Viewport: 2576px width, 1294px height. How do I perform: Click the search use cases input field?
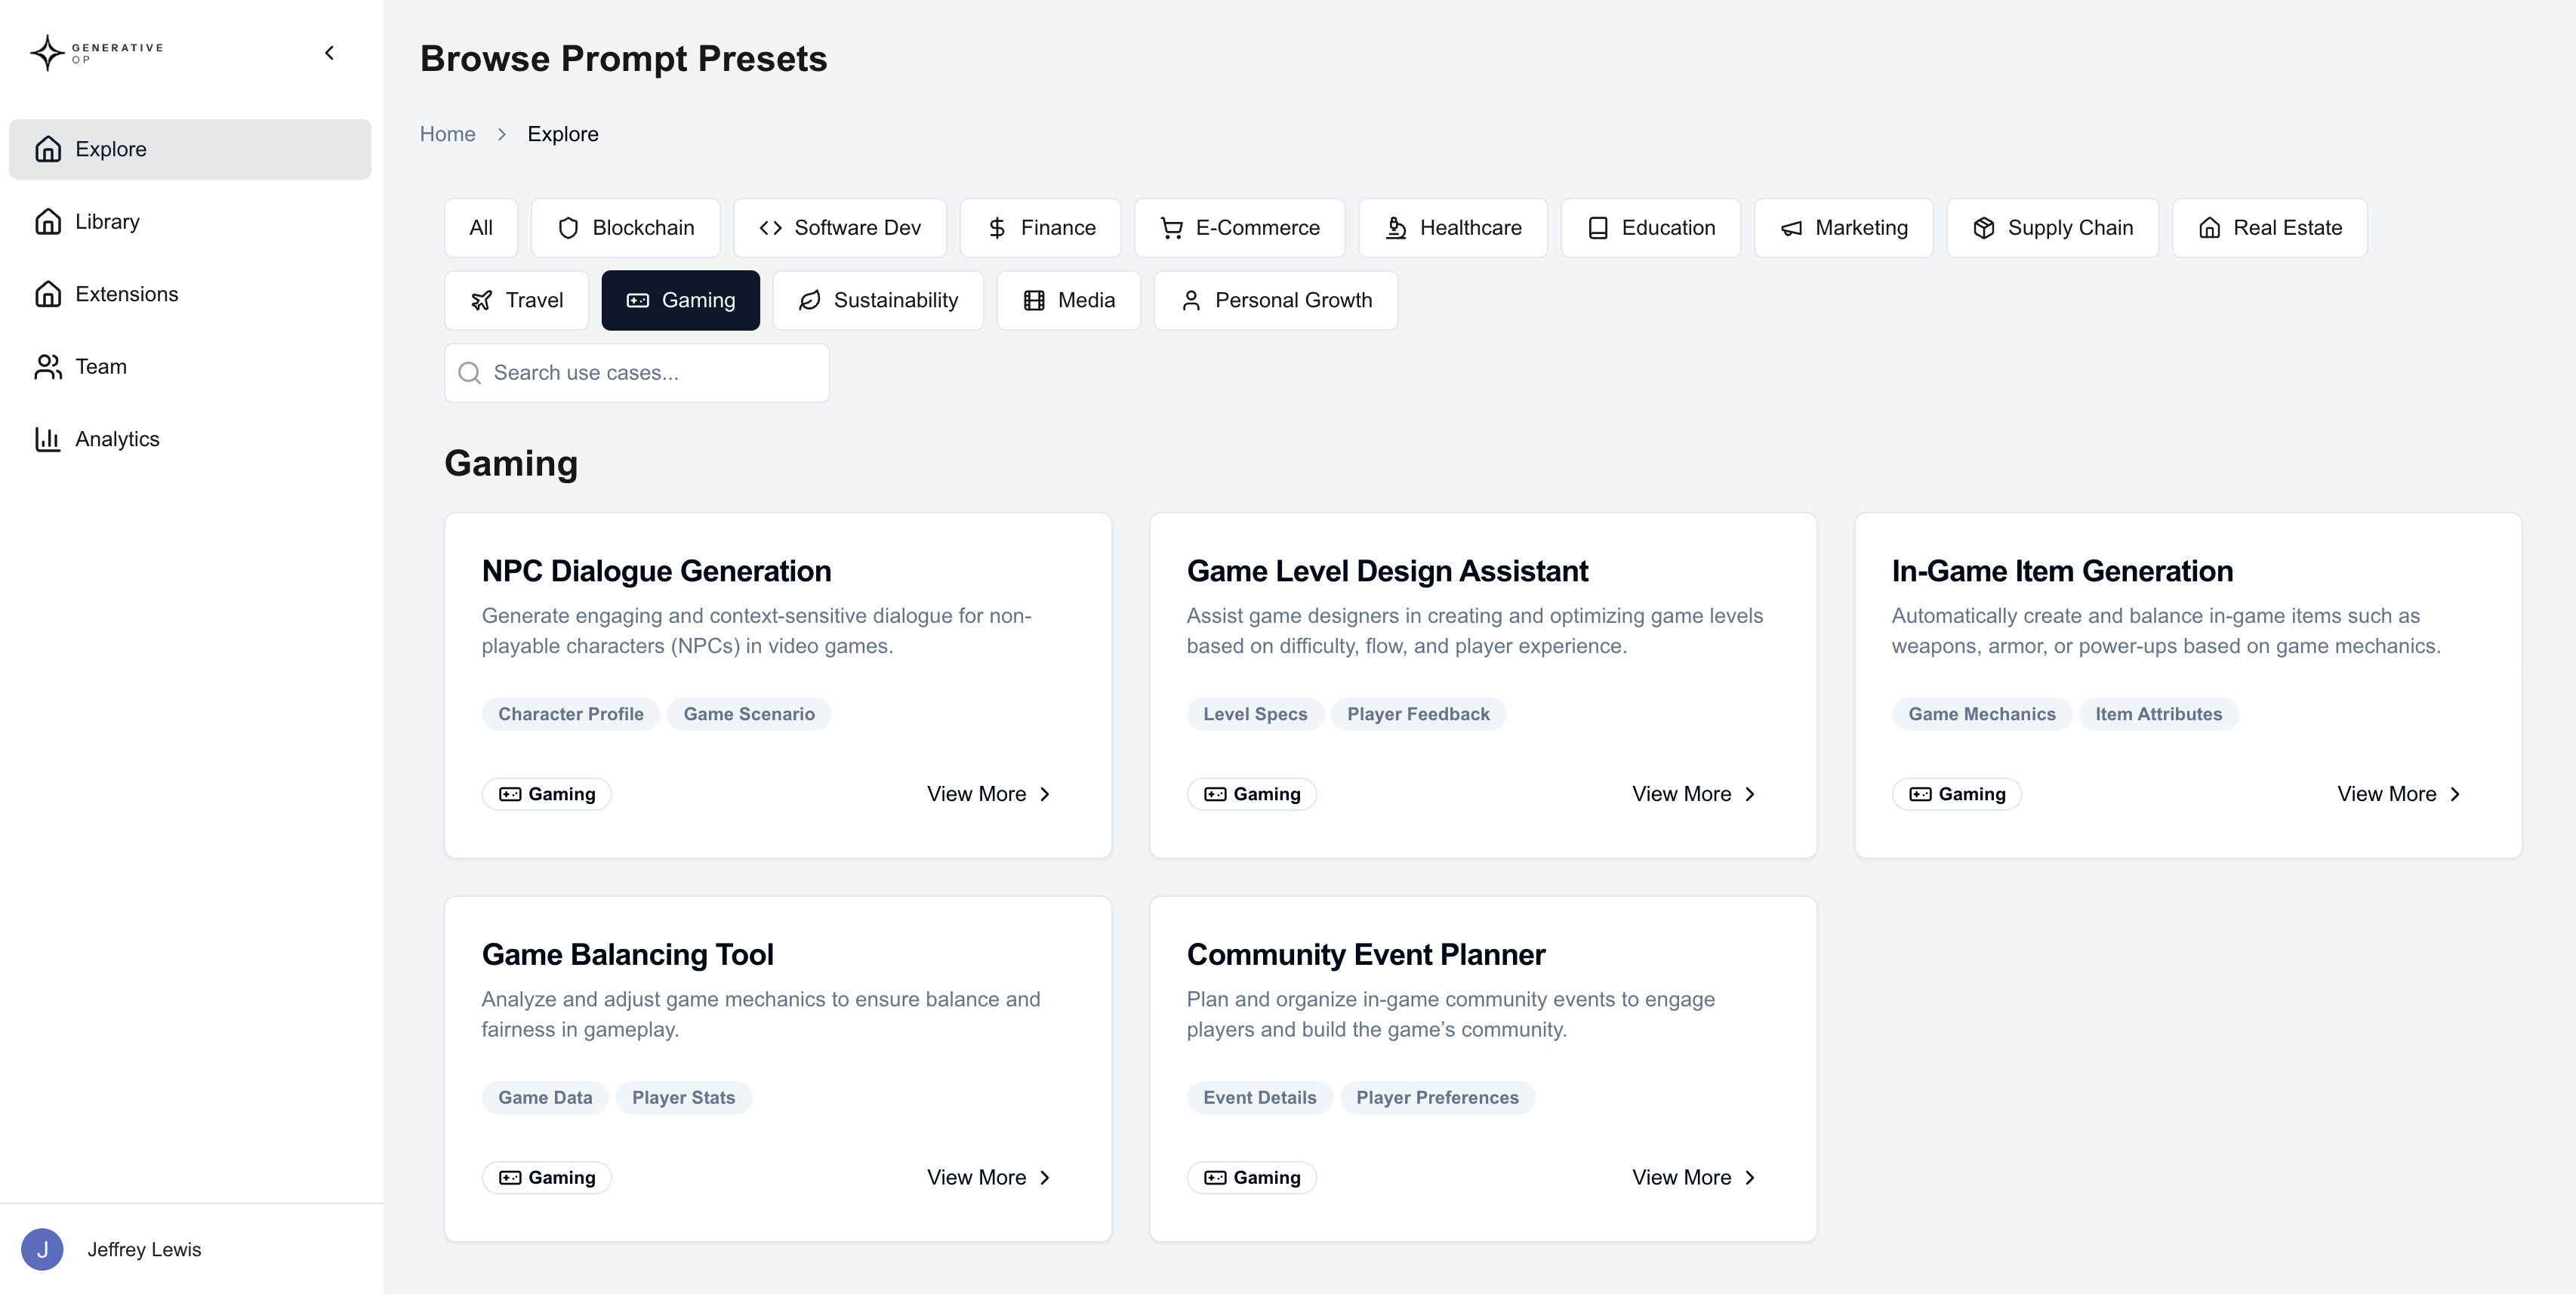[x=636, y=372]
